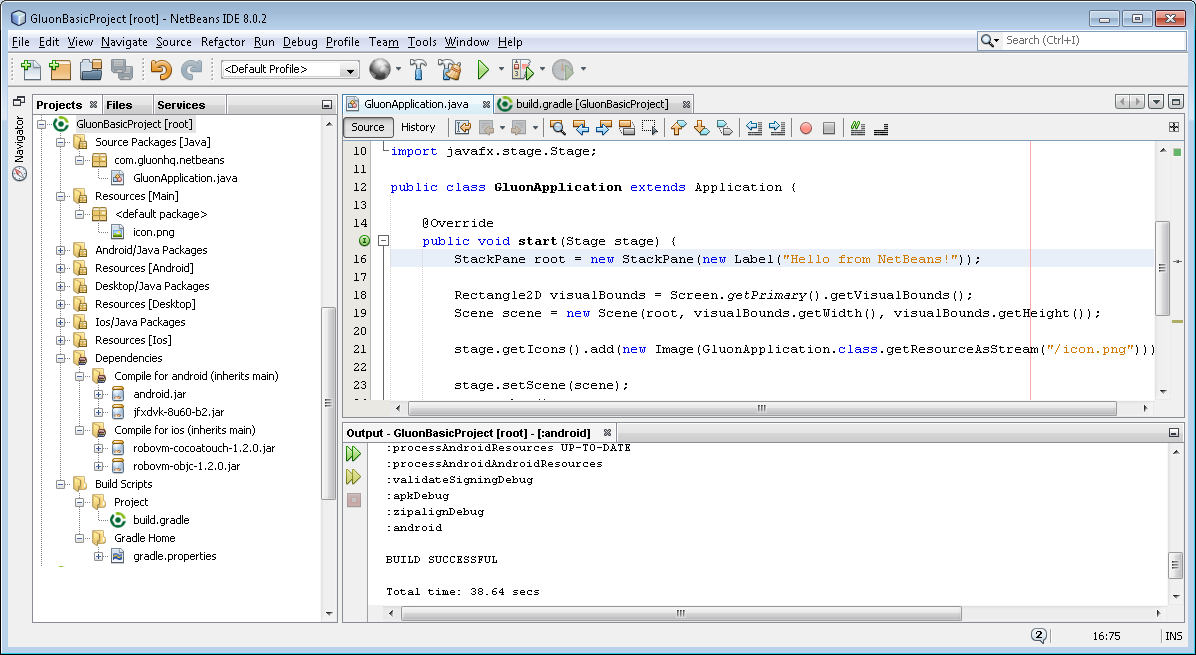Image resolution: width=1196 pixels, height=655 pixels.
Task: Minimize the Projects panel group
Action: tap(326, 104)
